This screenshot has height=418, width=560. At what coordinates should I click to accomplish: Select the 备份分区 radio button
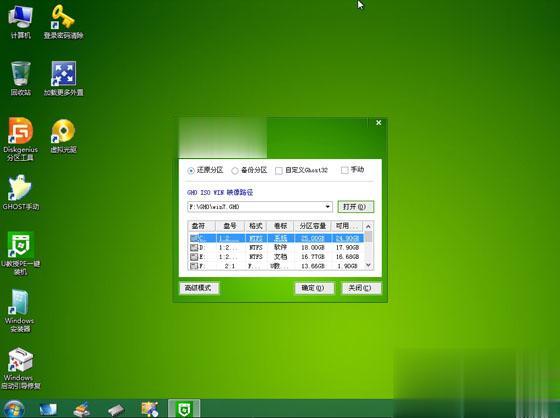(235, 171)
